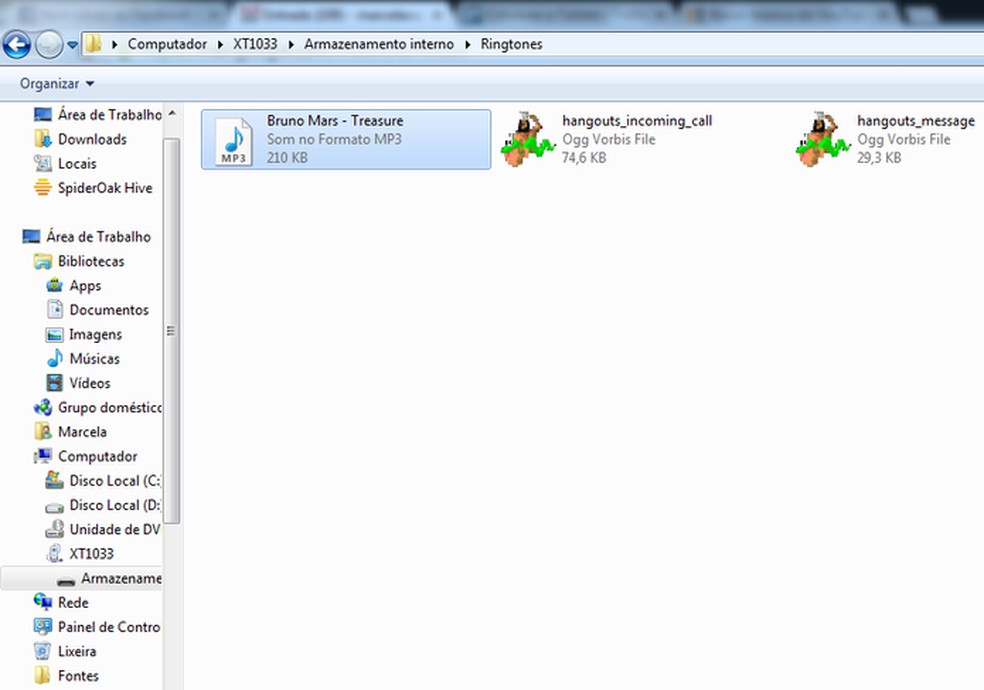Open Downloads in the sidebar favorites
Screen dimensions: 984x690
coord(92,139)
